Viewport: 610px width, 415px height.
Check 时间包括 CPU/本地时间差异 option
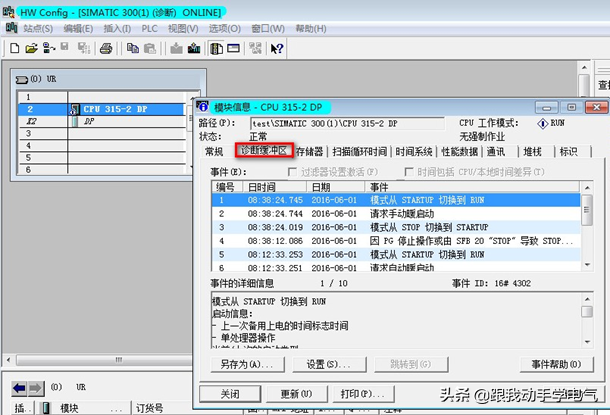click(x=409, y=172)
